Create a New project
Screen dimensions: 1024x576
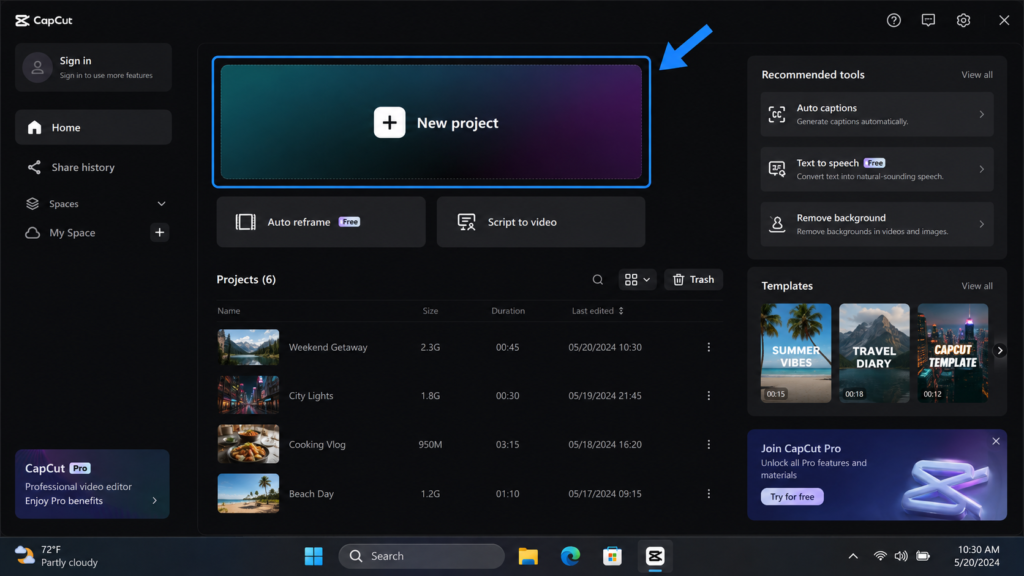[431, 122]
